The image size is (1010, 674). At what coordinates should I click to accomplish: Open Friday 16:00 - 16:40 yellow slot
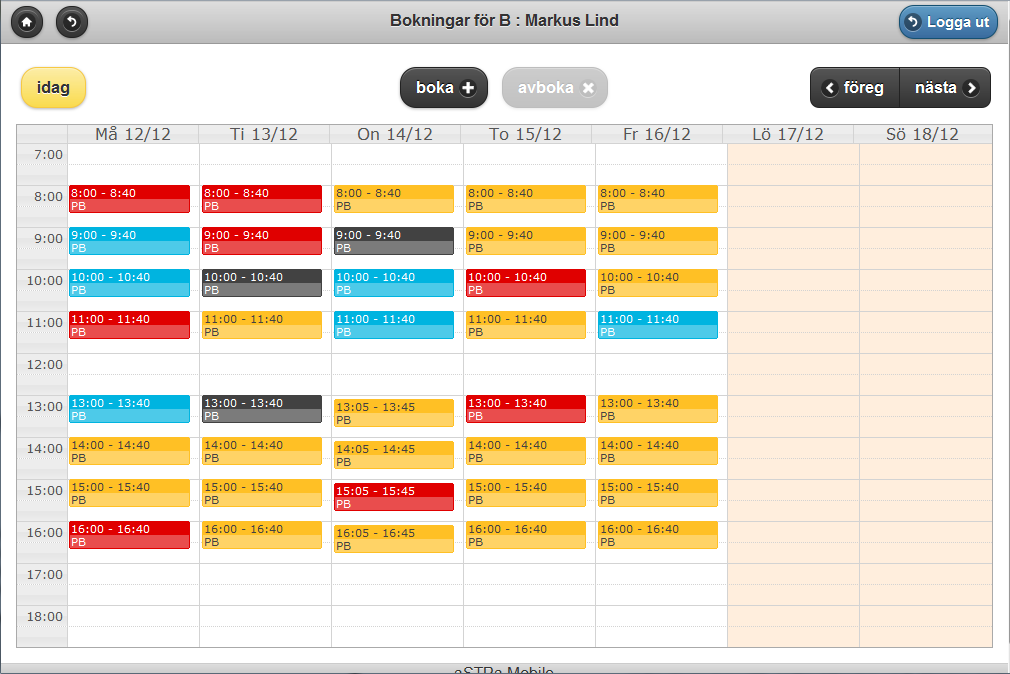click(658, 535)
